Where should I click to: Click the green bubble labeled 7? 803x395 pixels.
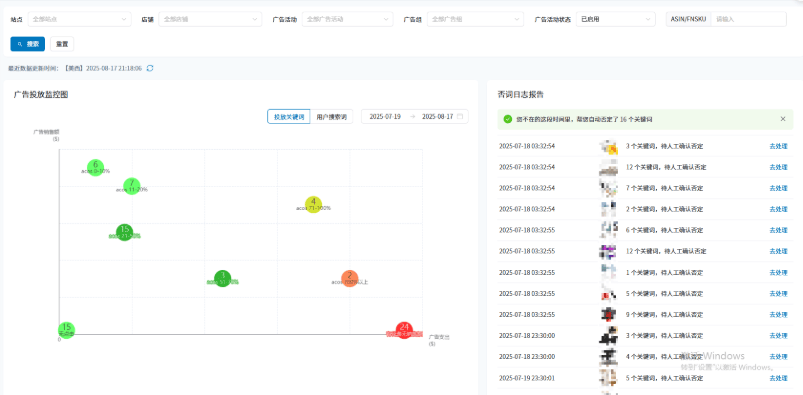point(132,186)
